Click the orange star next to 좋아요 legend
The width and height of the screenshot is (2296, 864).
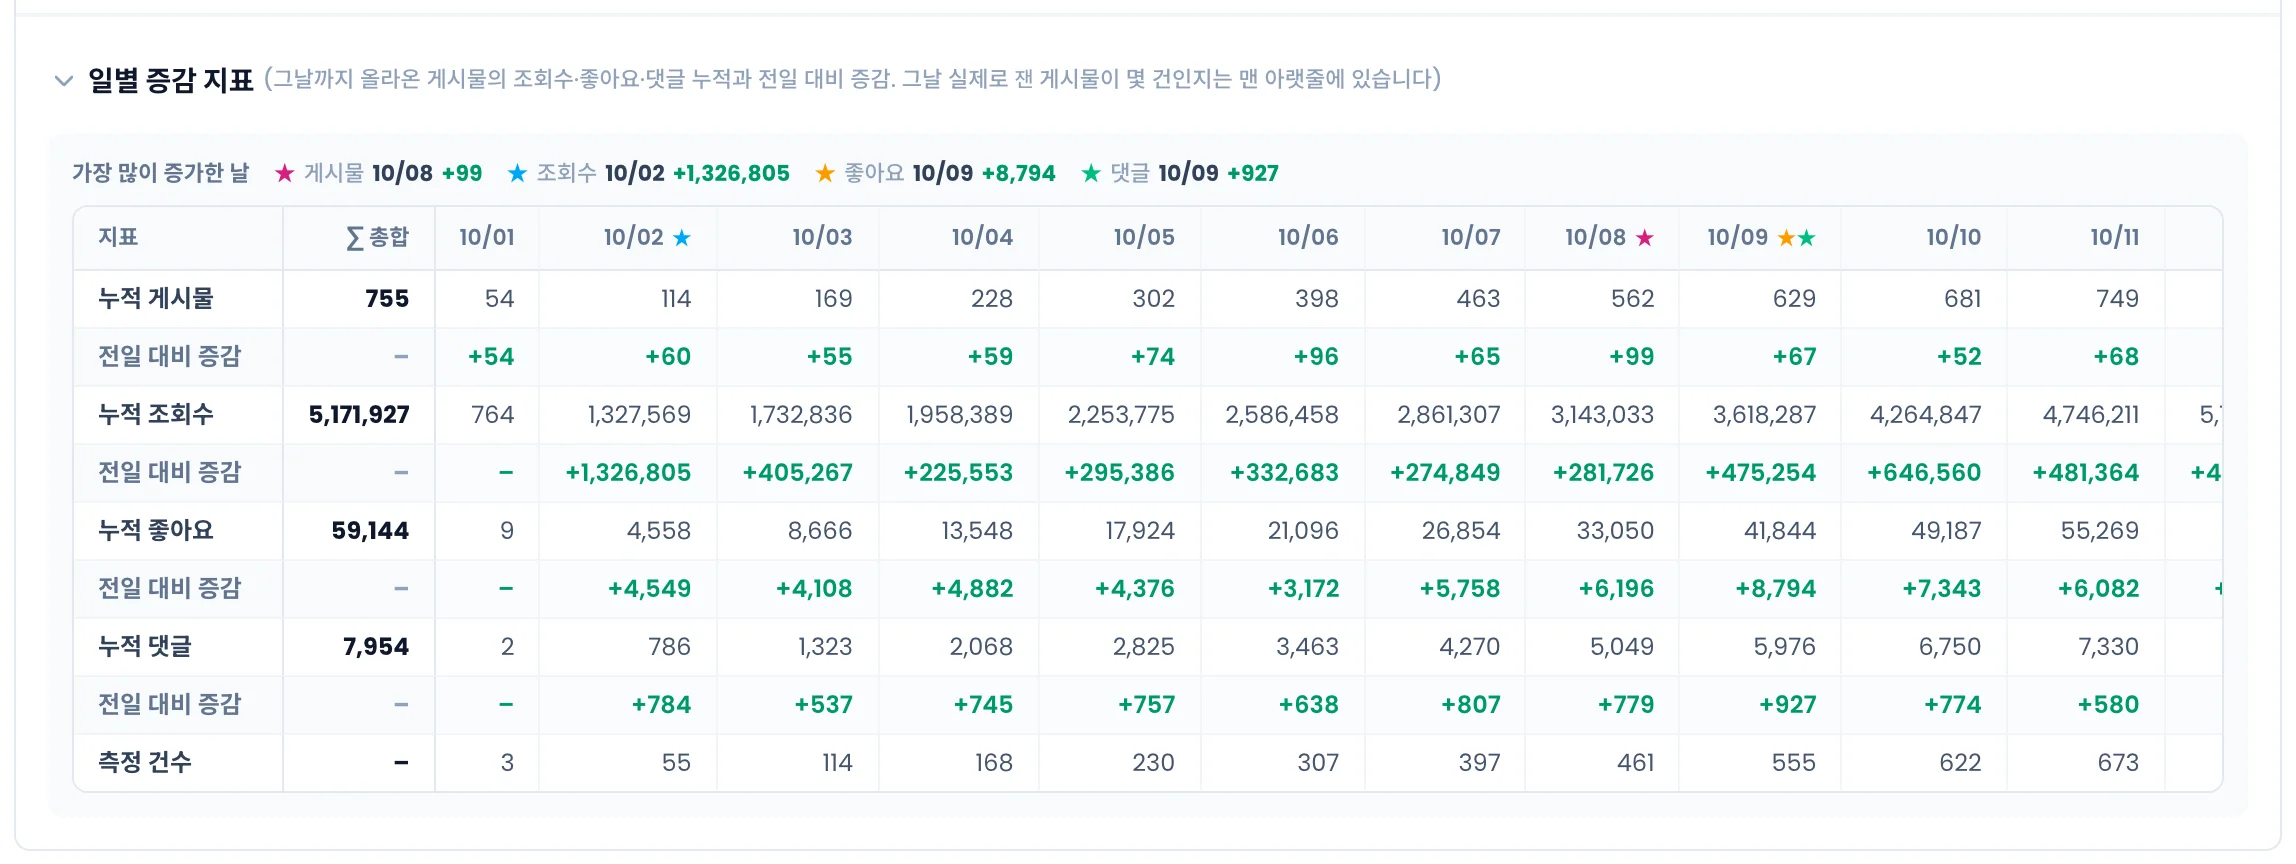coord(825,173)
